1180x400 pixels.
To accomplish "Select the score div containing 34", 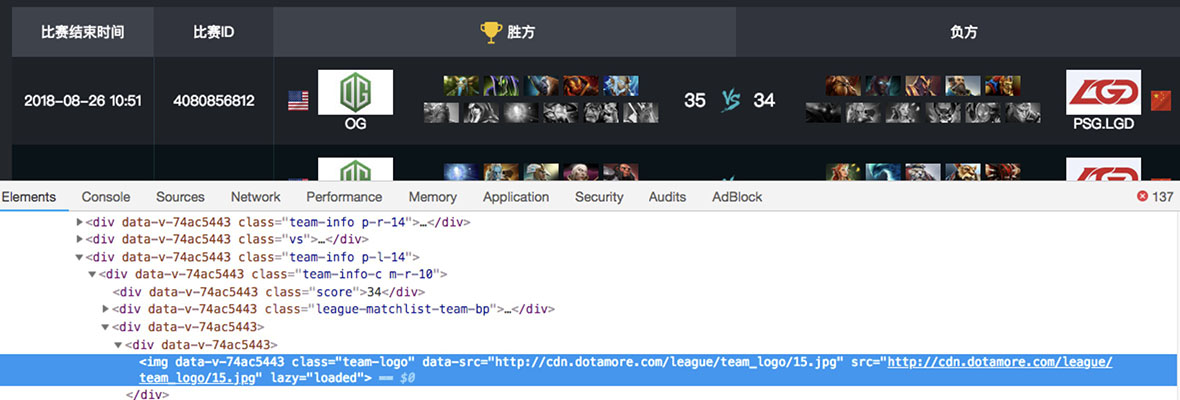I will coord(269,292).
